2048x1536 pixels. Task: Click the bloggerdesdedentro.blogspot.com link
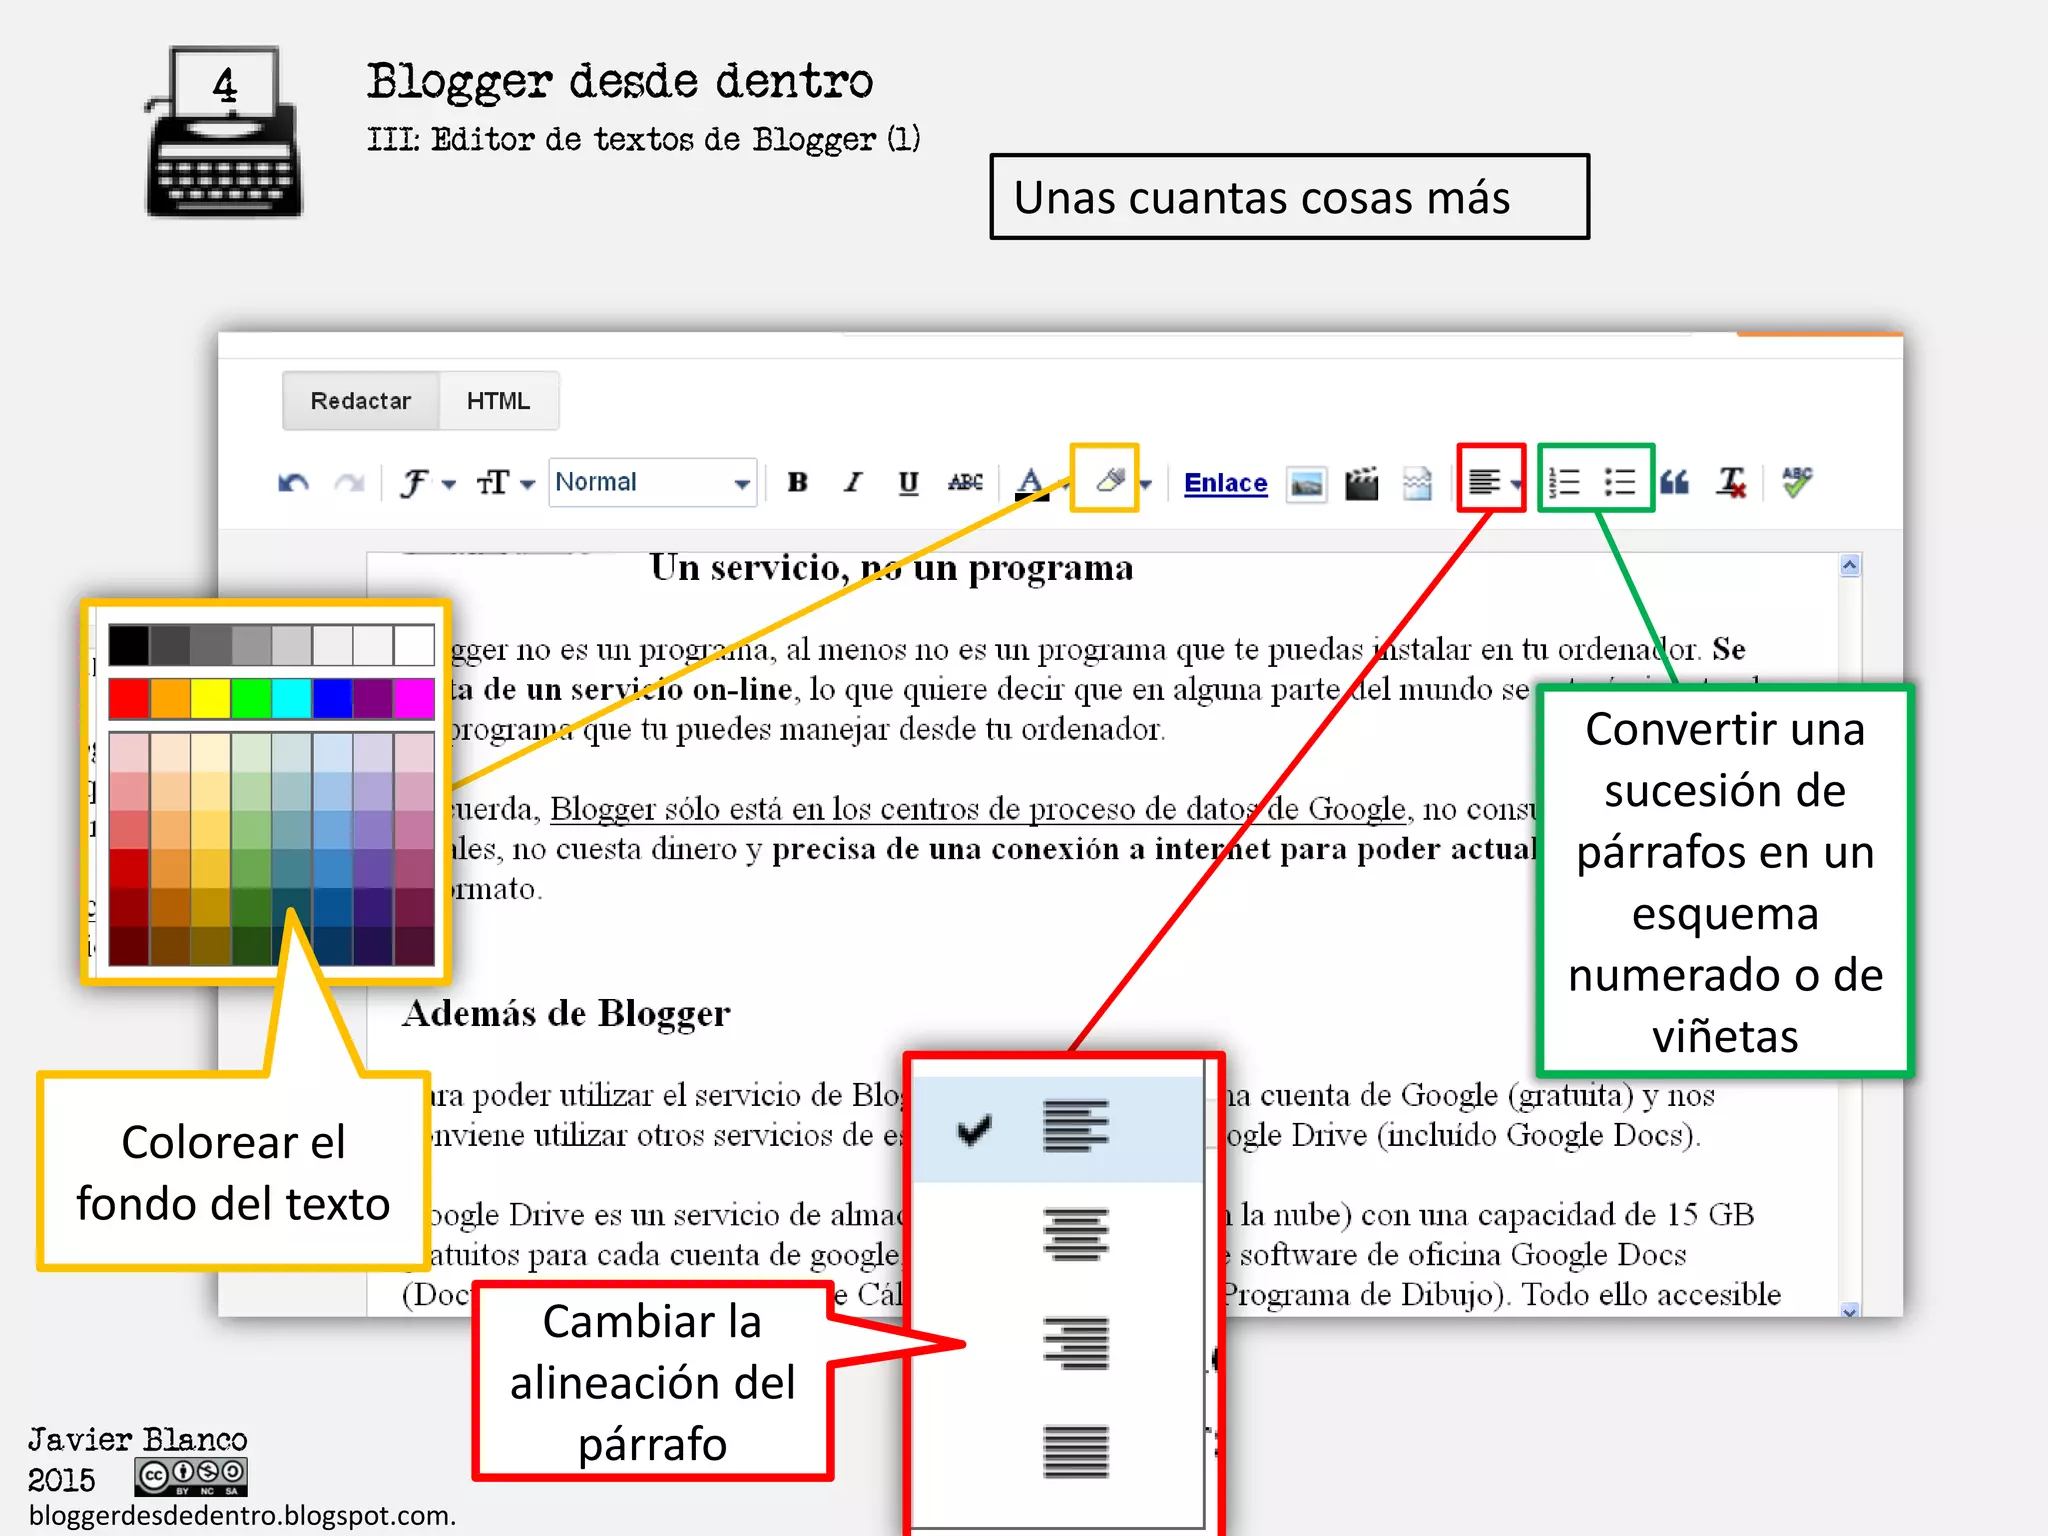click(x=241, y=1515)
